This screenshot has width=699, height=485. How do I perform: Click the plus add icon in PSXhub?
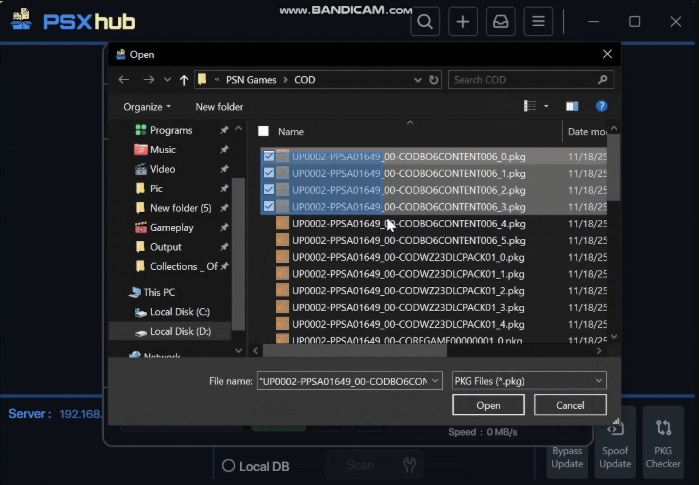(x=462, y=22)
